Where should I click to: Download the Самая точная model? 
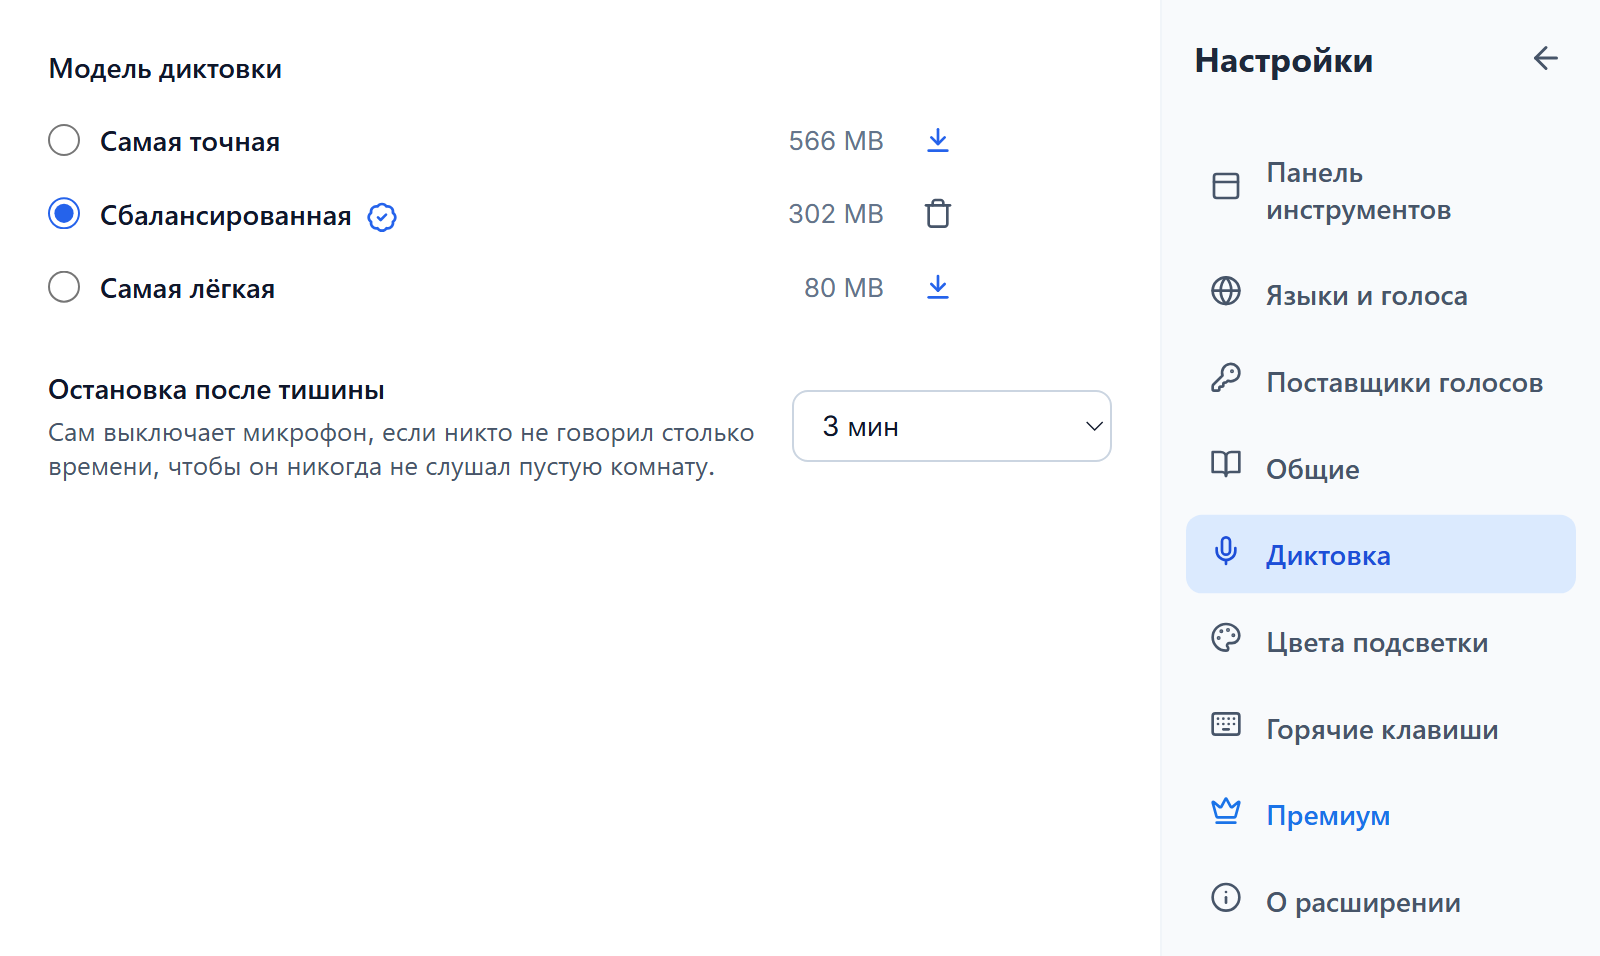click(938, 141)
